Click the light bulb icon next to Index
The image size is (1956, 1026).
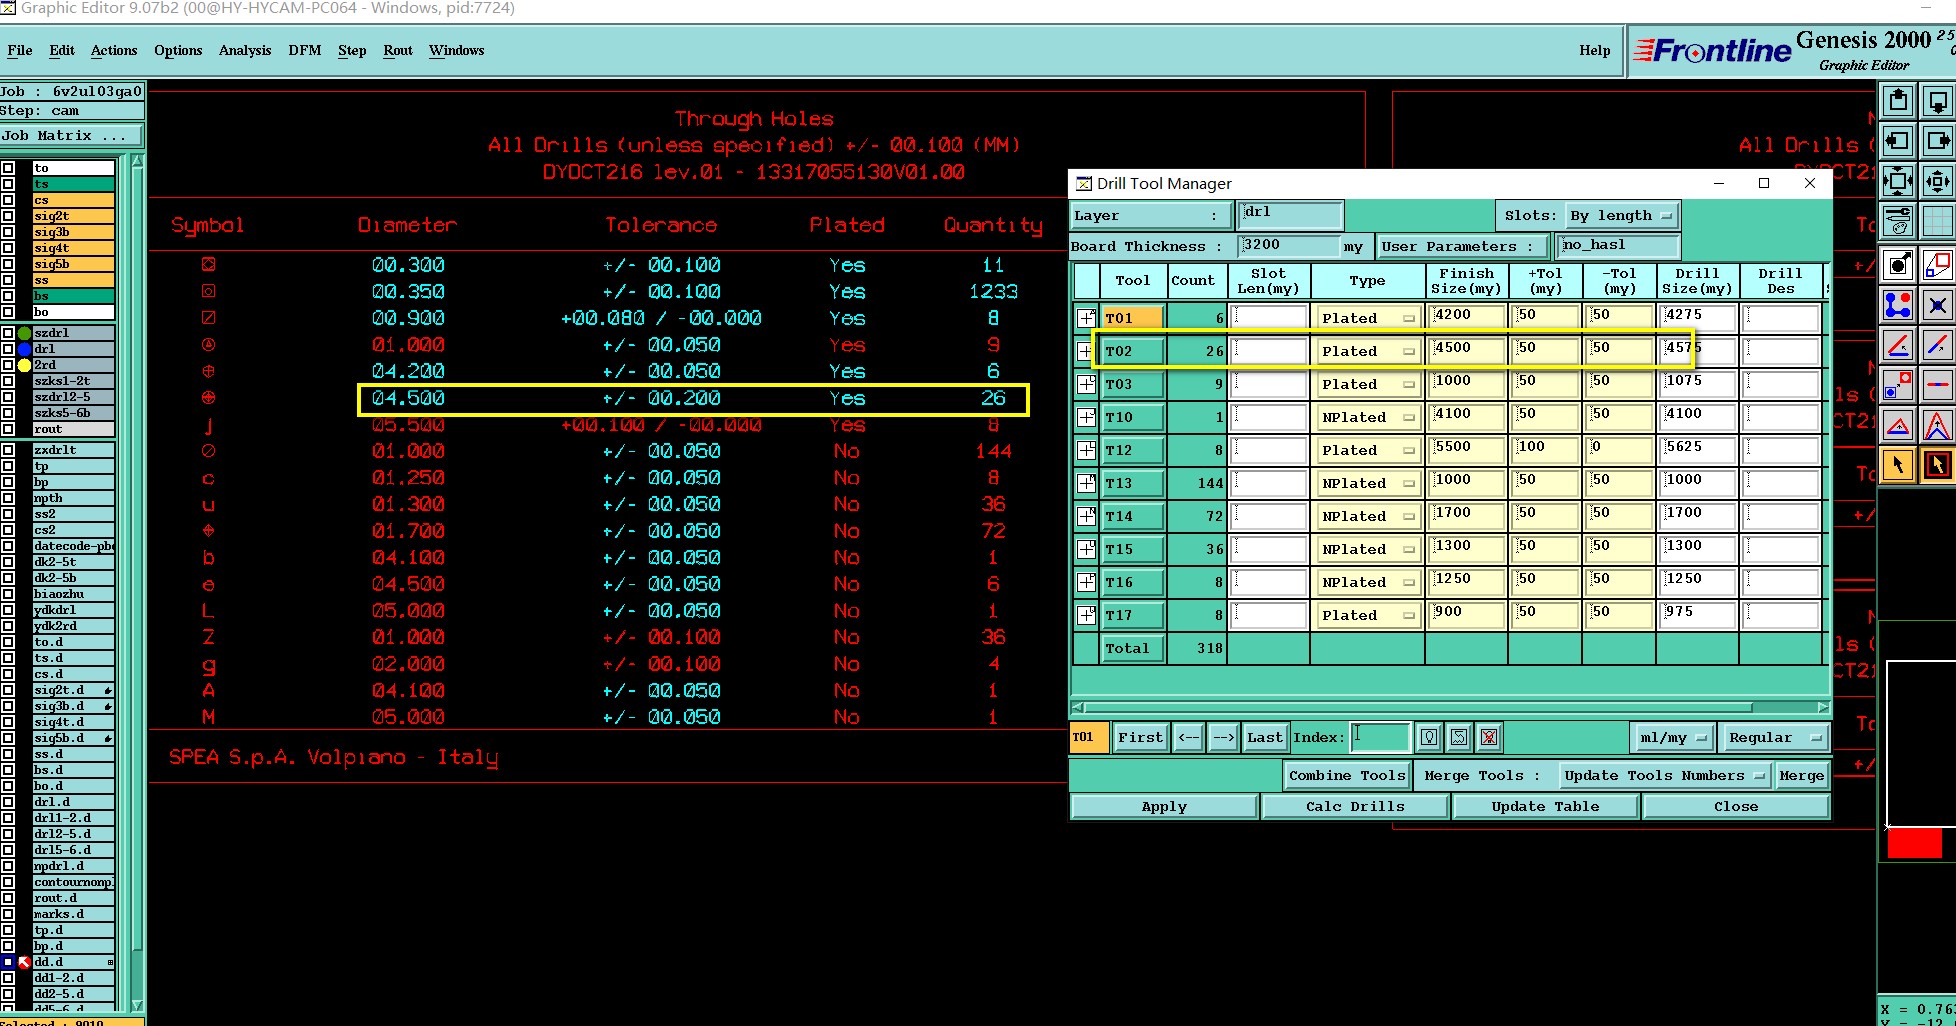point(1429,737)
